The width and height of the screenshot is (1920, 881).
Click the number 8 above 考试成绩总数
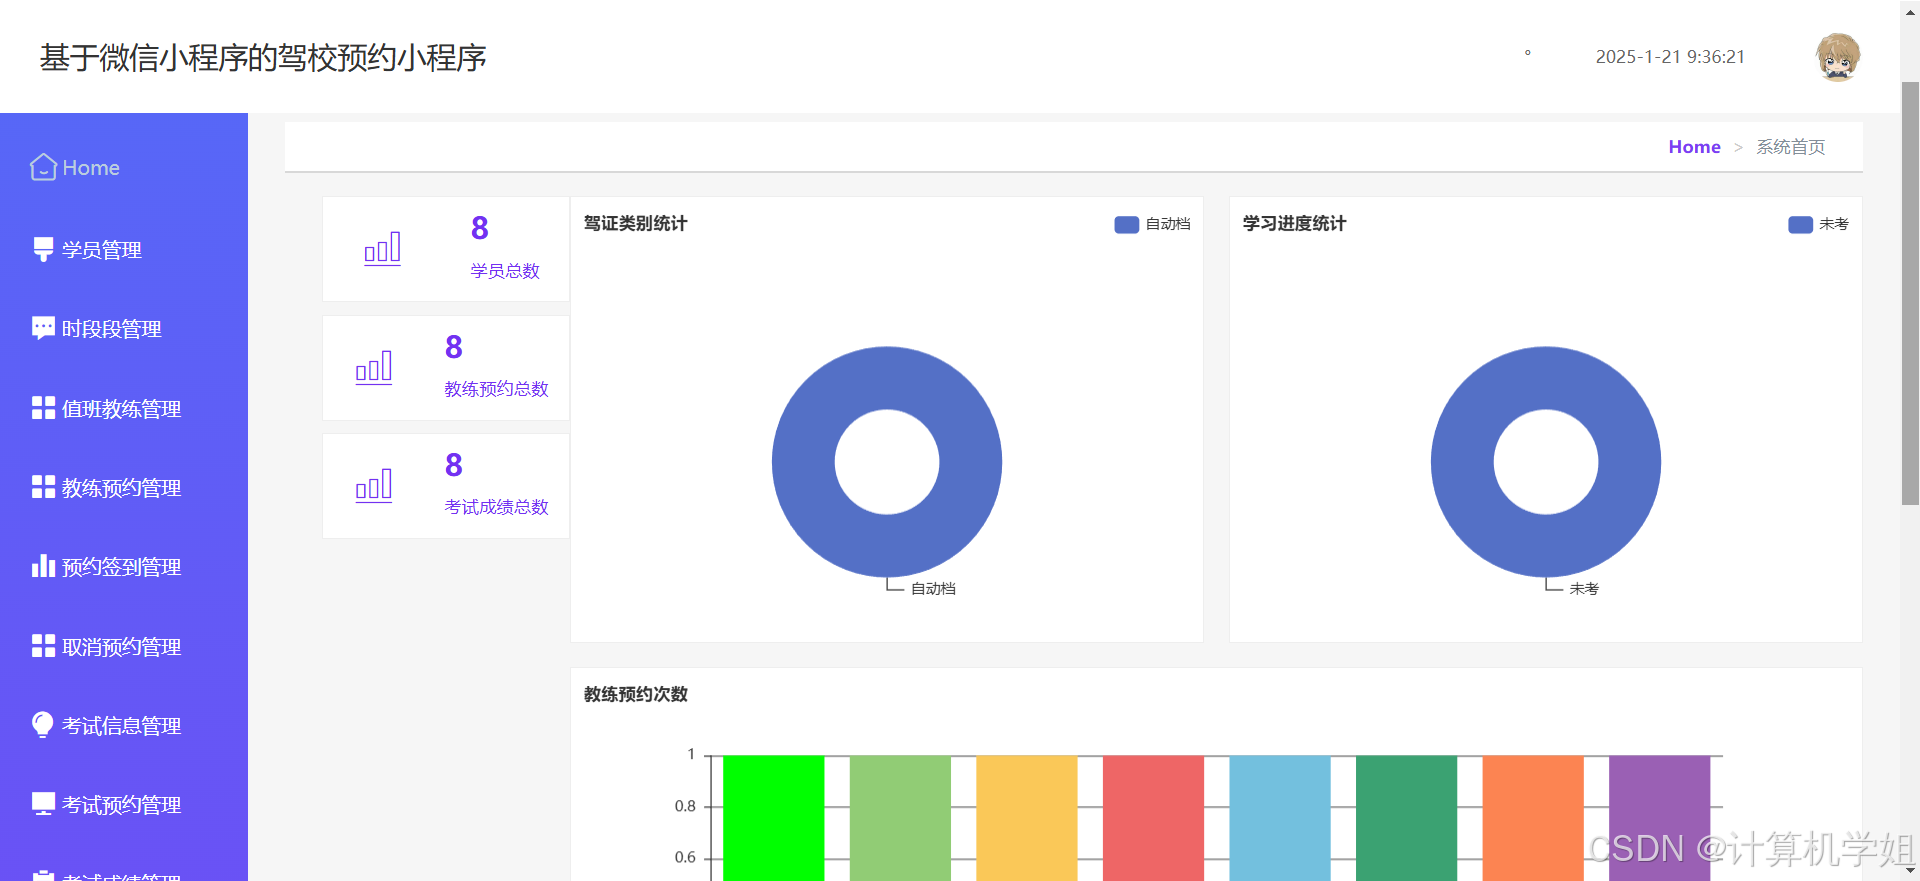pyautogui.click(x=454, y=465)
